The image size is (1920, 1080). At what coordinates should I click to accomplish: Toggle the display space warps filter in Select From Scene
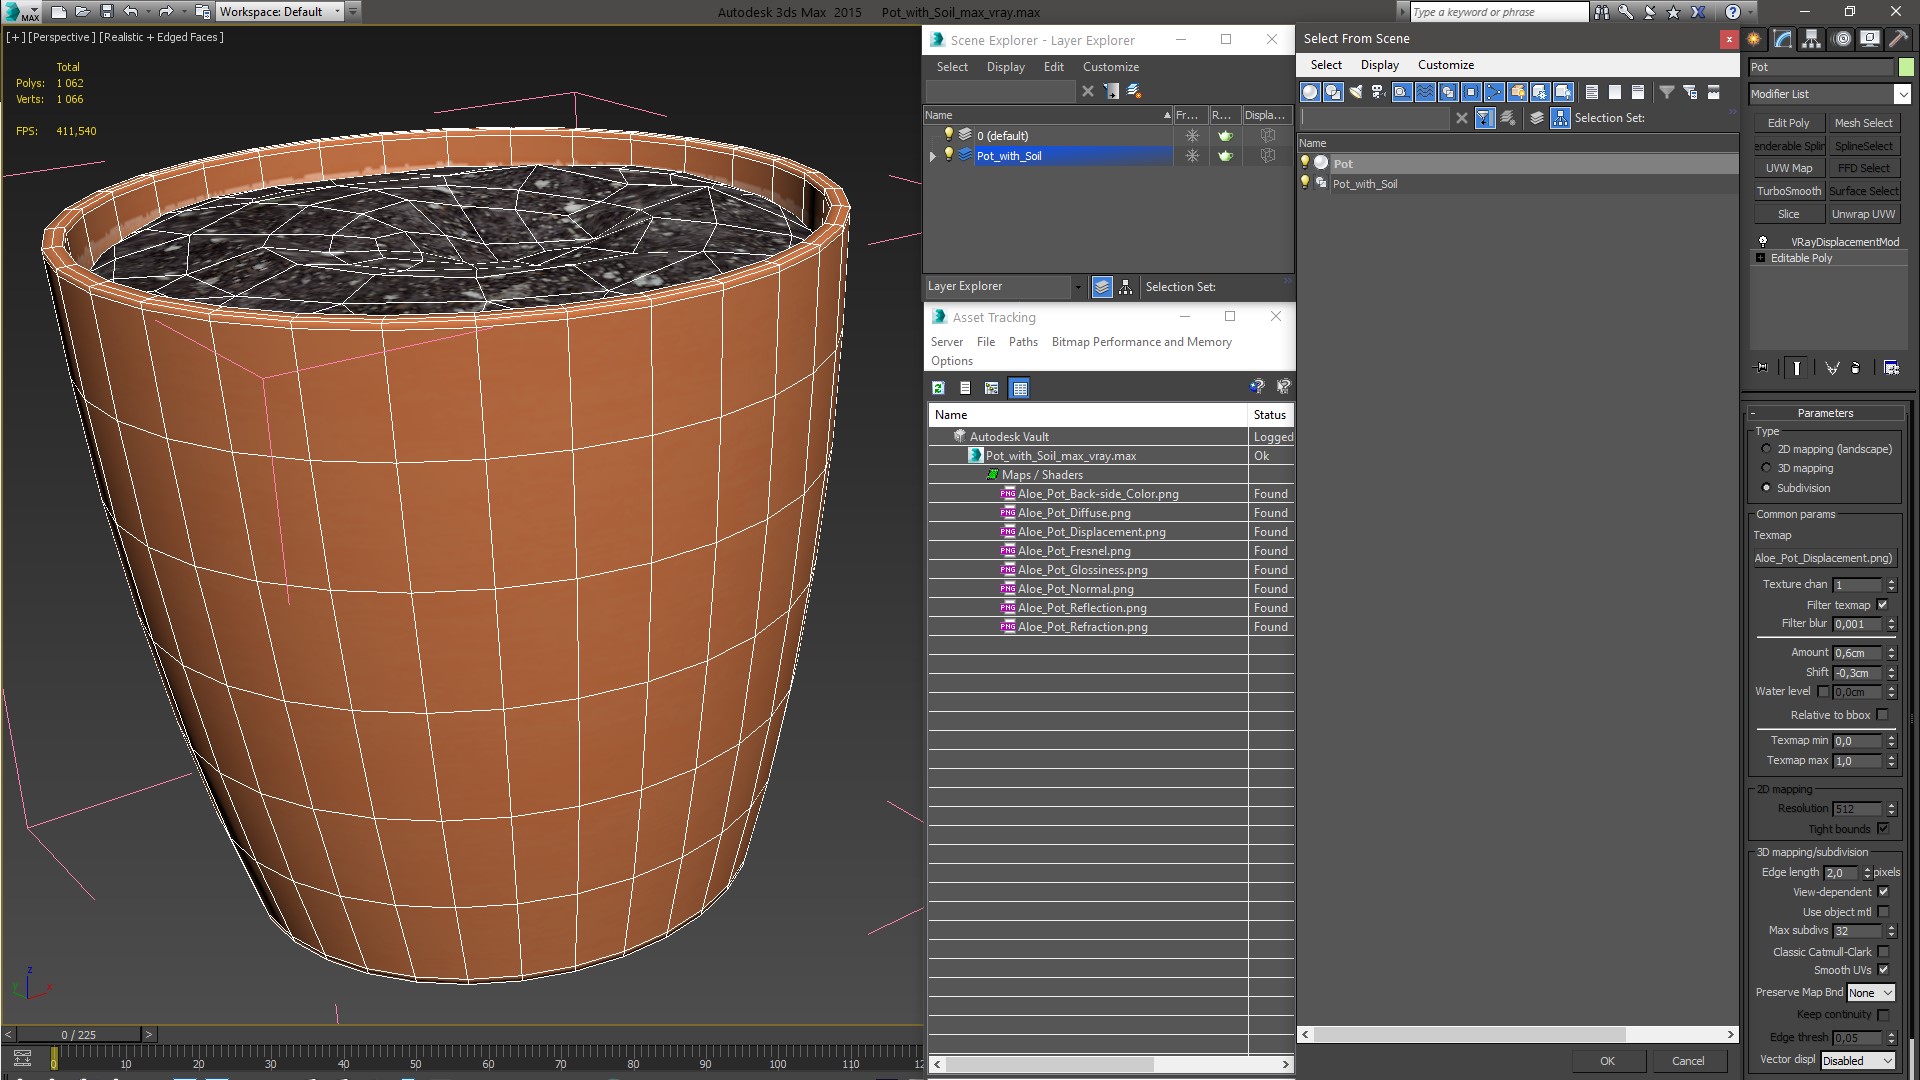click(1425, 92)
